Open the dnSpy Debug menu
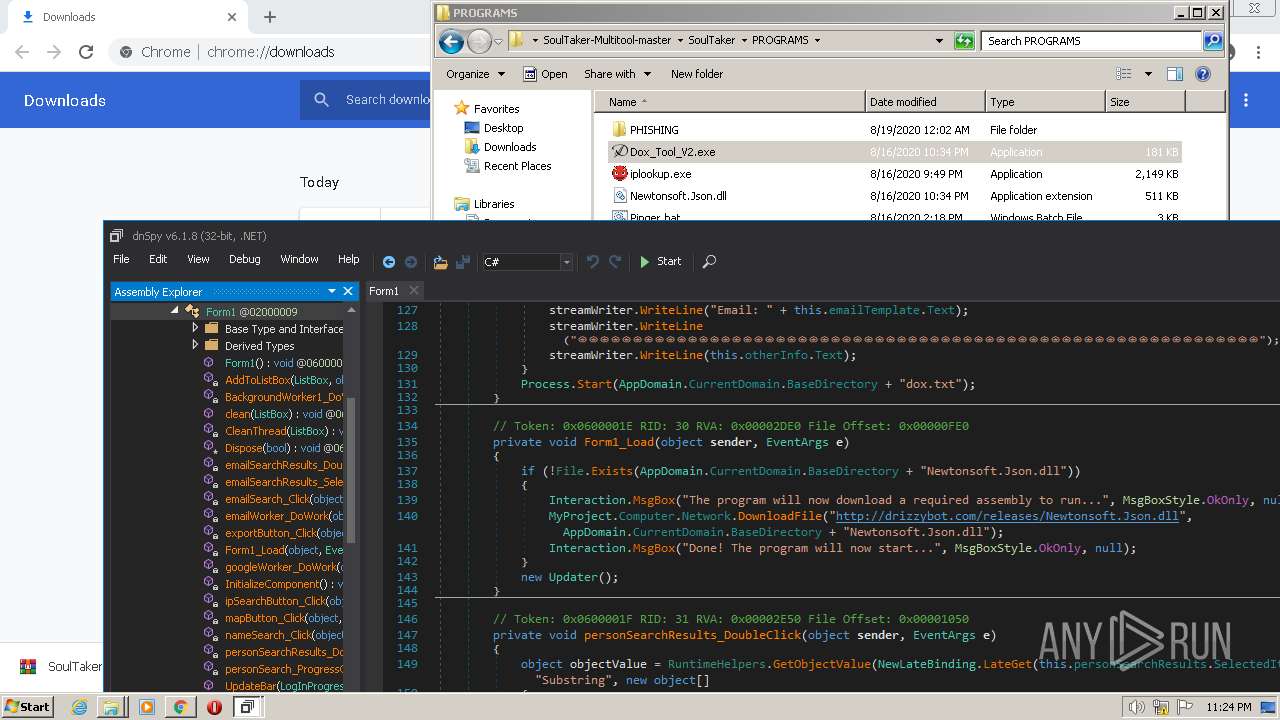This screenshot has height=720, width=1280. point(244,259)
